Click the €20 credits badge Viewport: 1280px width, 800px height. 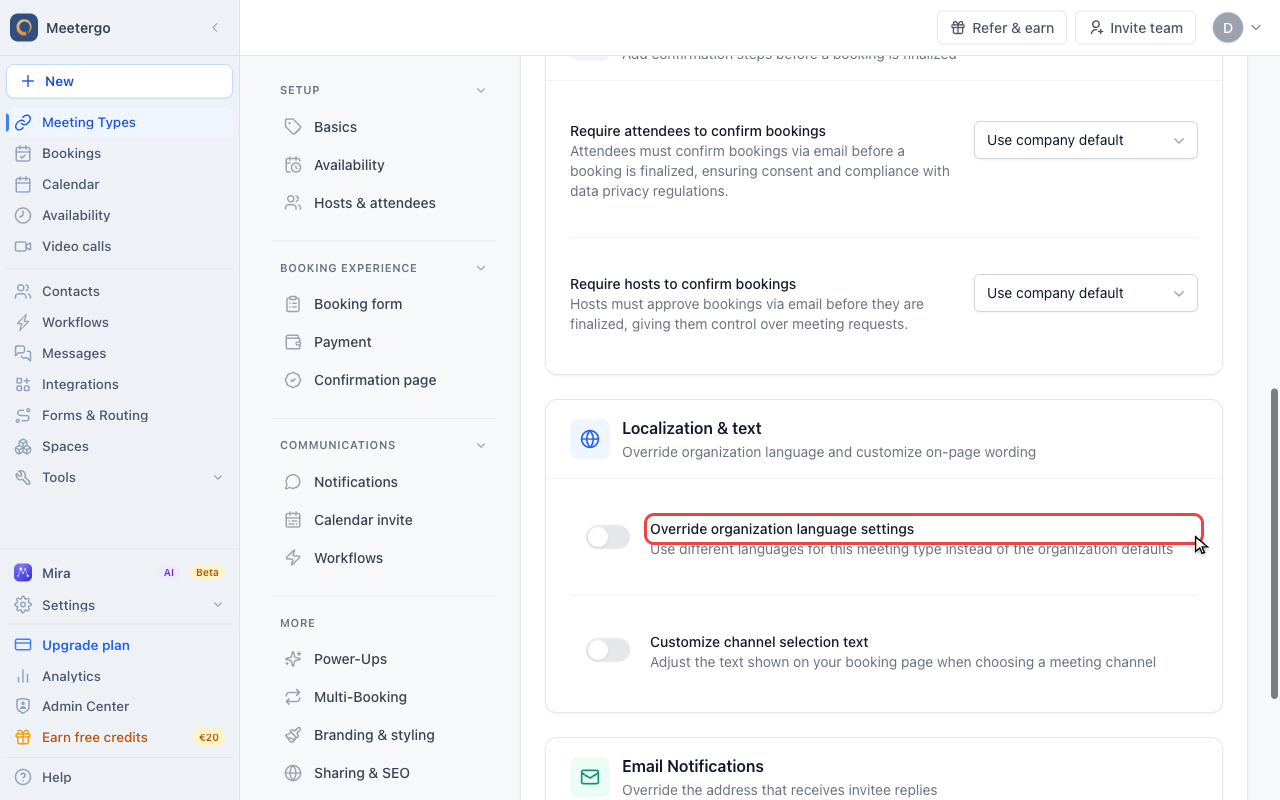209,737
